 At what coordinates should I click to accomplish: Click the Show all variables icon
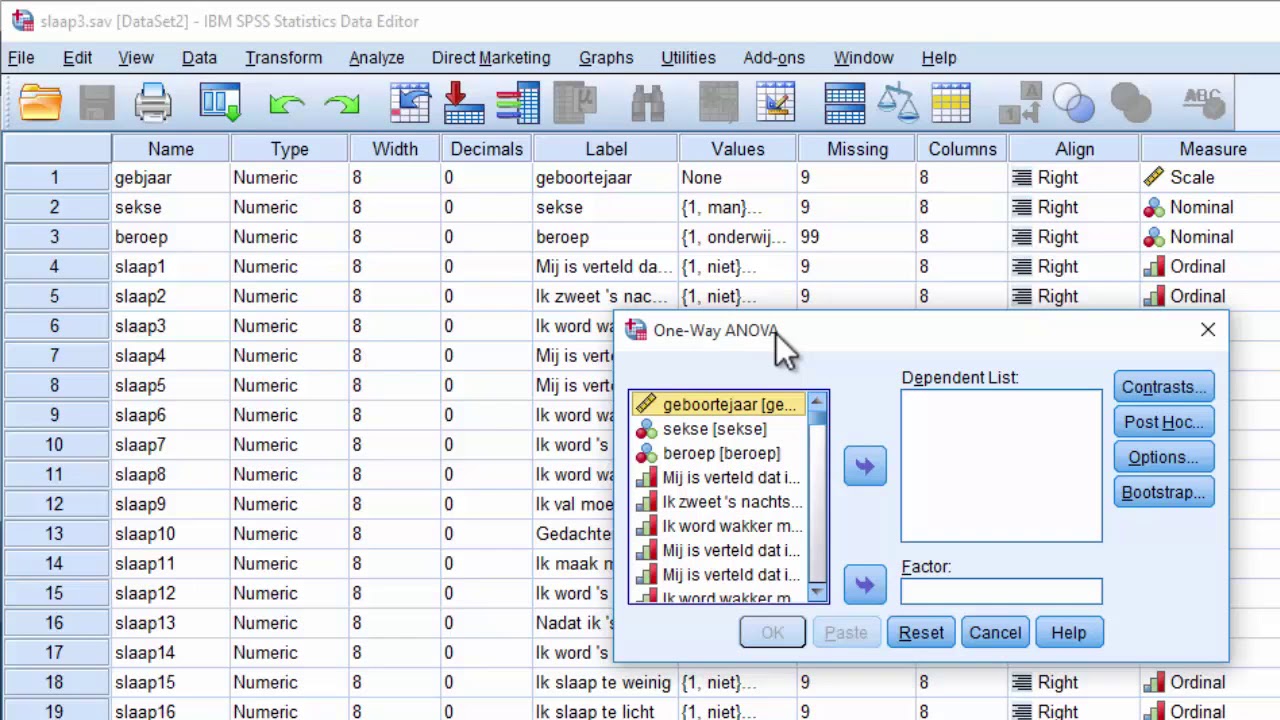click(x=1131, y=102)
